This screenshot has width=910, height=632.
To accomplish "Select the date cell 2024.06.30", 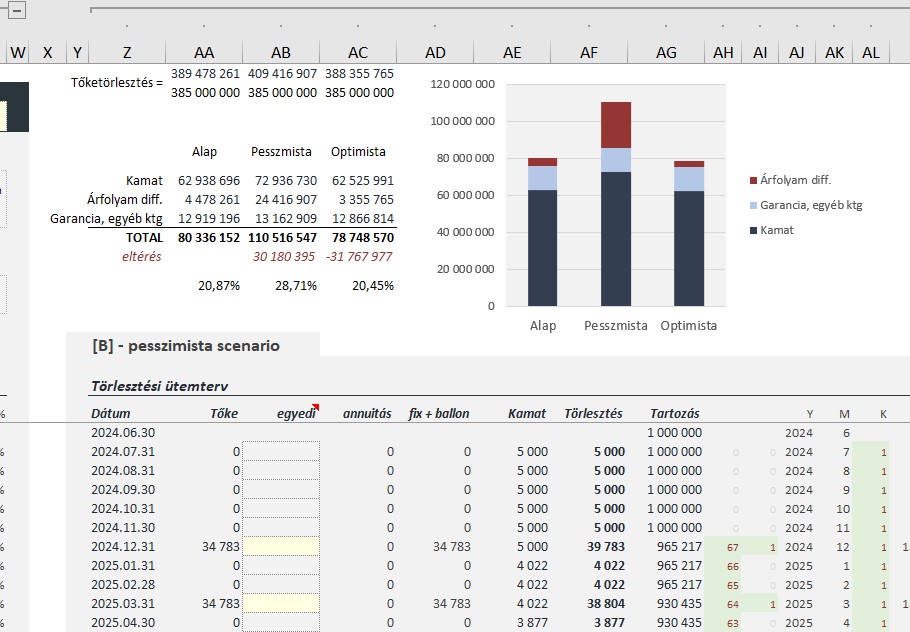I will pos(123,432).
